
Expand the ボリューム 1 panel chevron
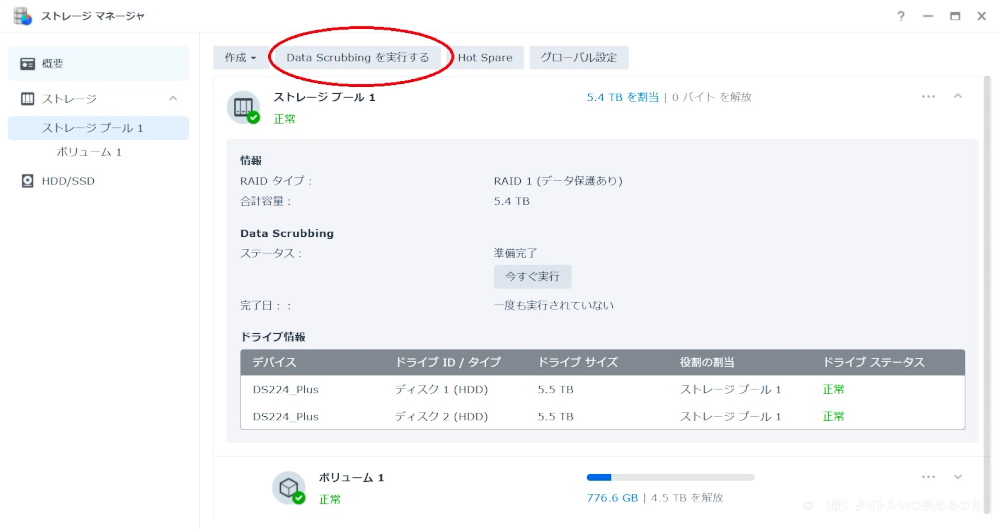pyautogui.click(x=958, y=477)
